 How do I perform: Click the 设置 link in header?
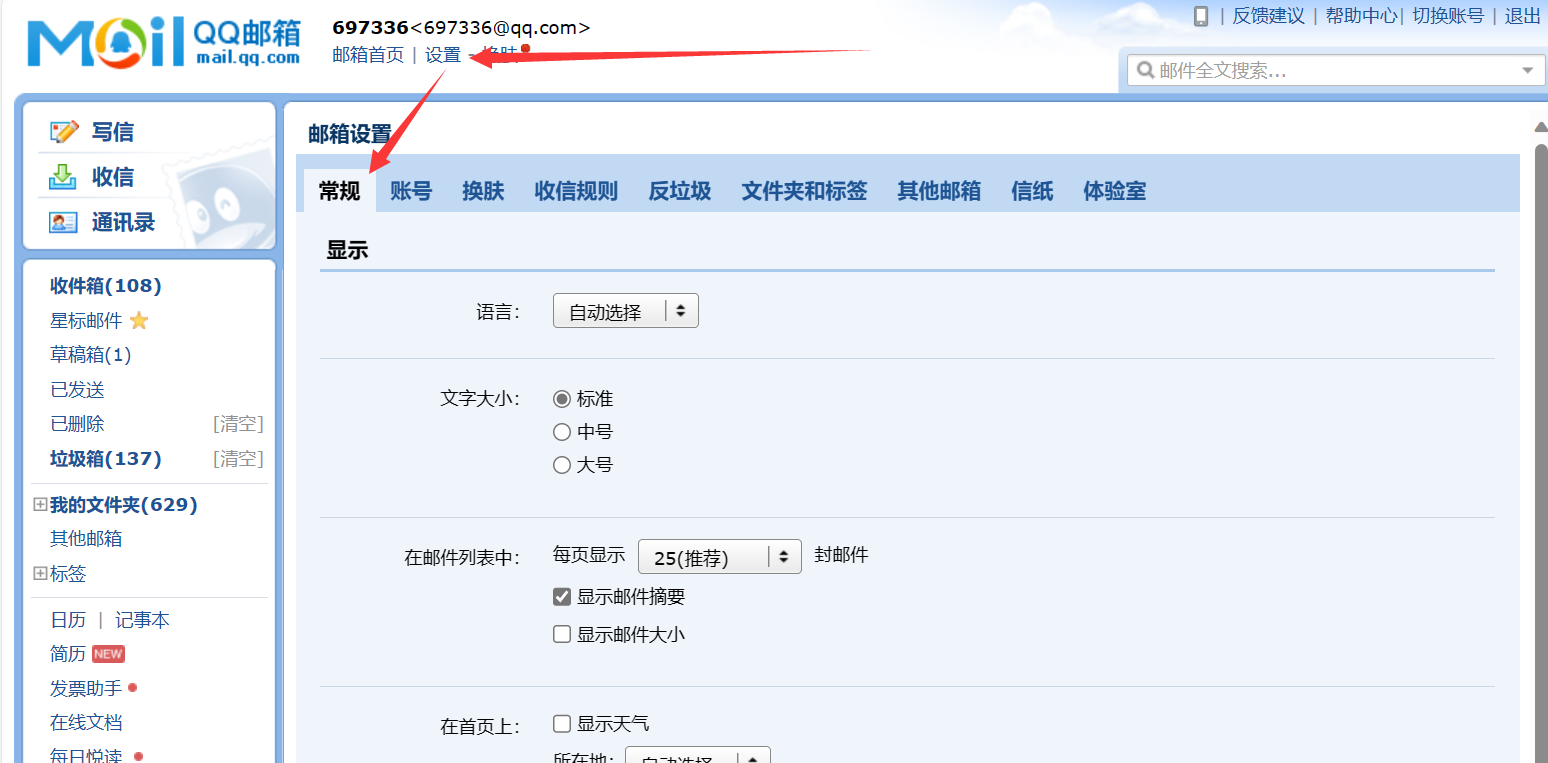point(443,55)
